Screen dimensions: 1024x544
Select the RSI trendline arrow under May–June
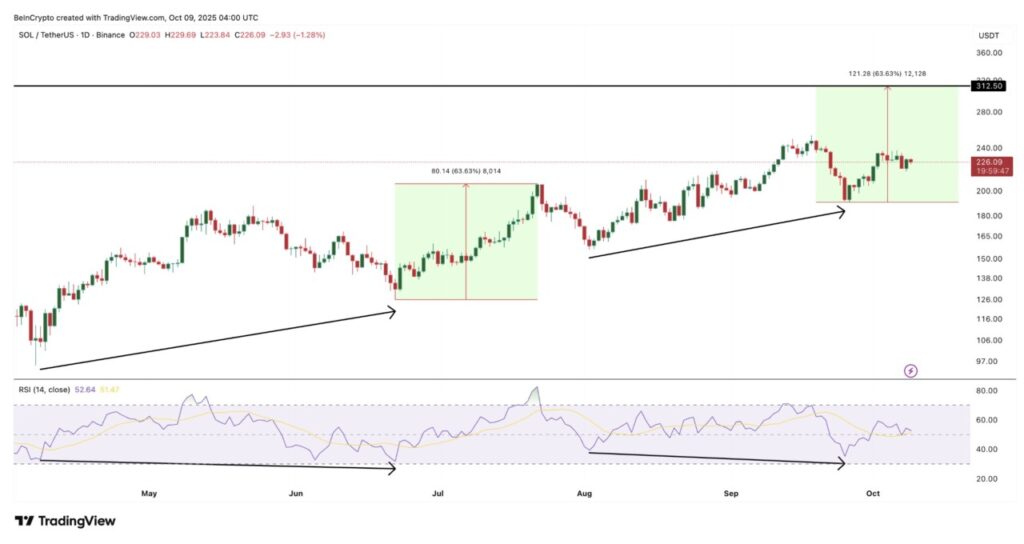tap(216, 463)
